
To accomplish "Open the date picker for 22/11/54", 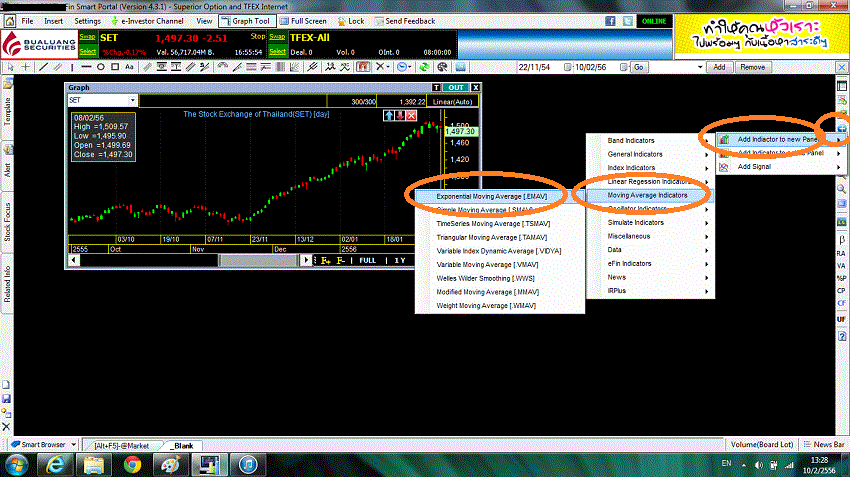I will coord(568,67).
